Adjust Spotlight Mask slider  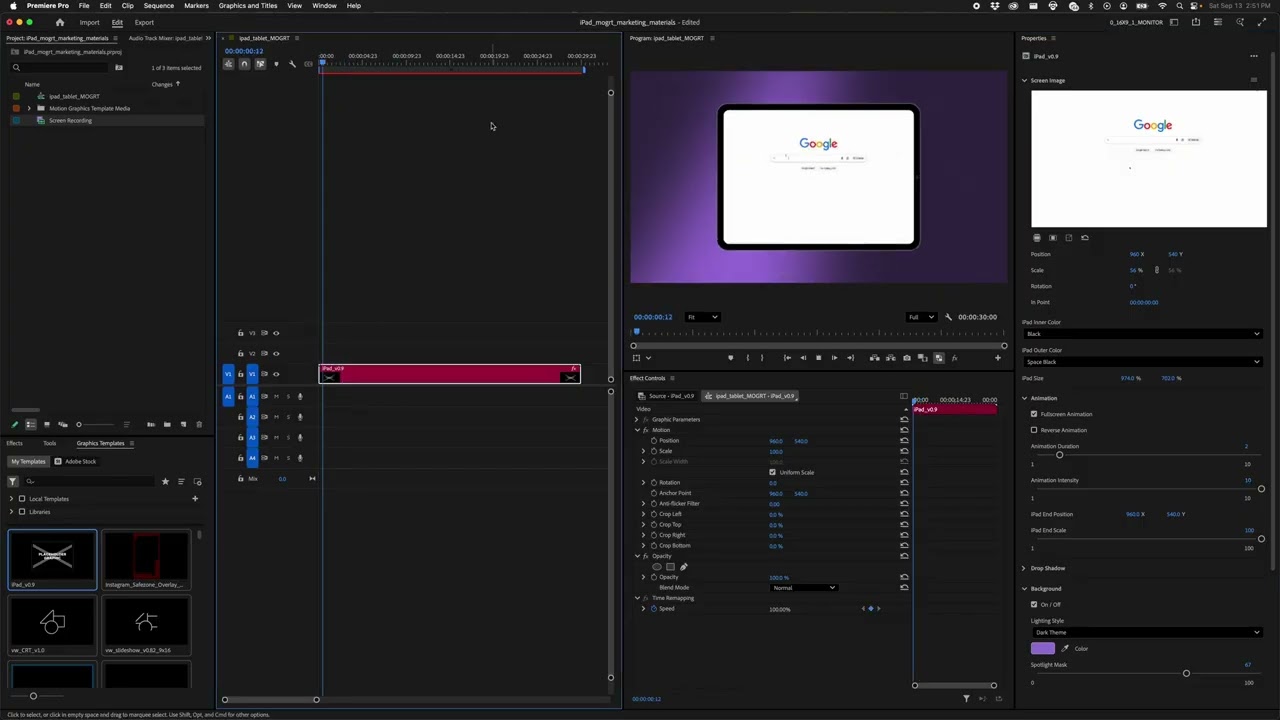click(1186, 674)
